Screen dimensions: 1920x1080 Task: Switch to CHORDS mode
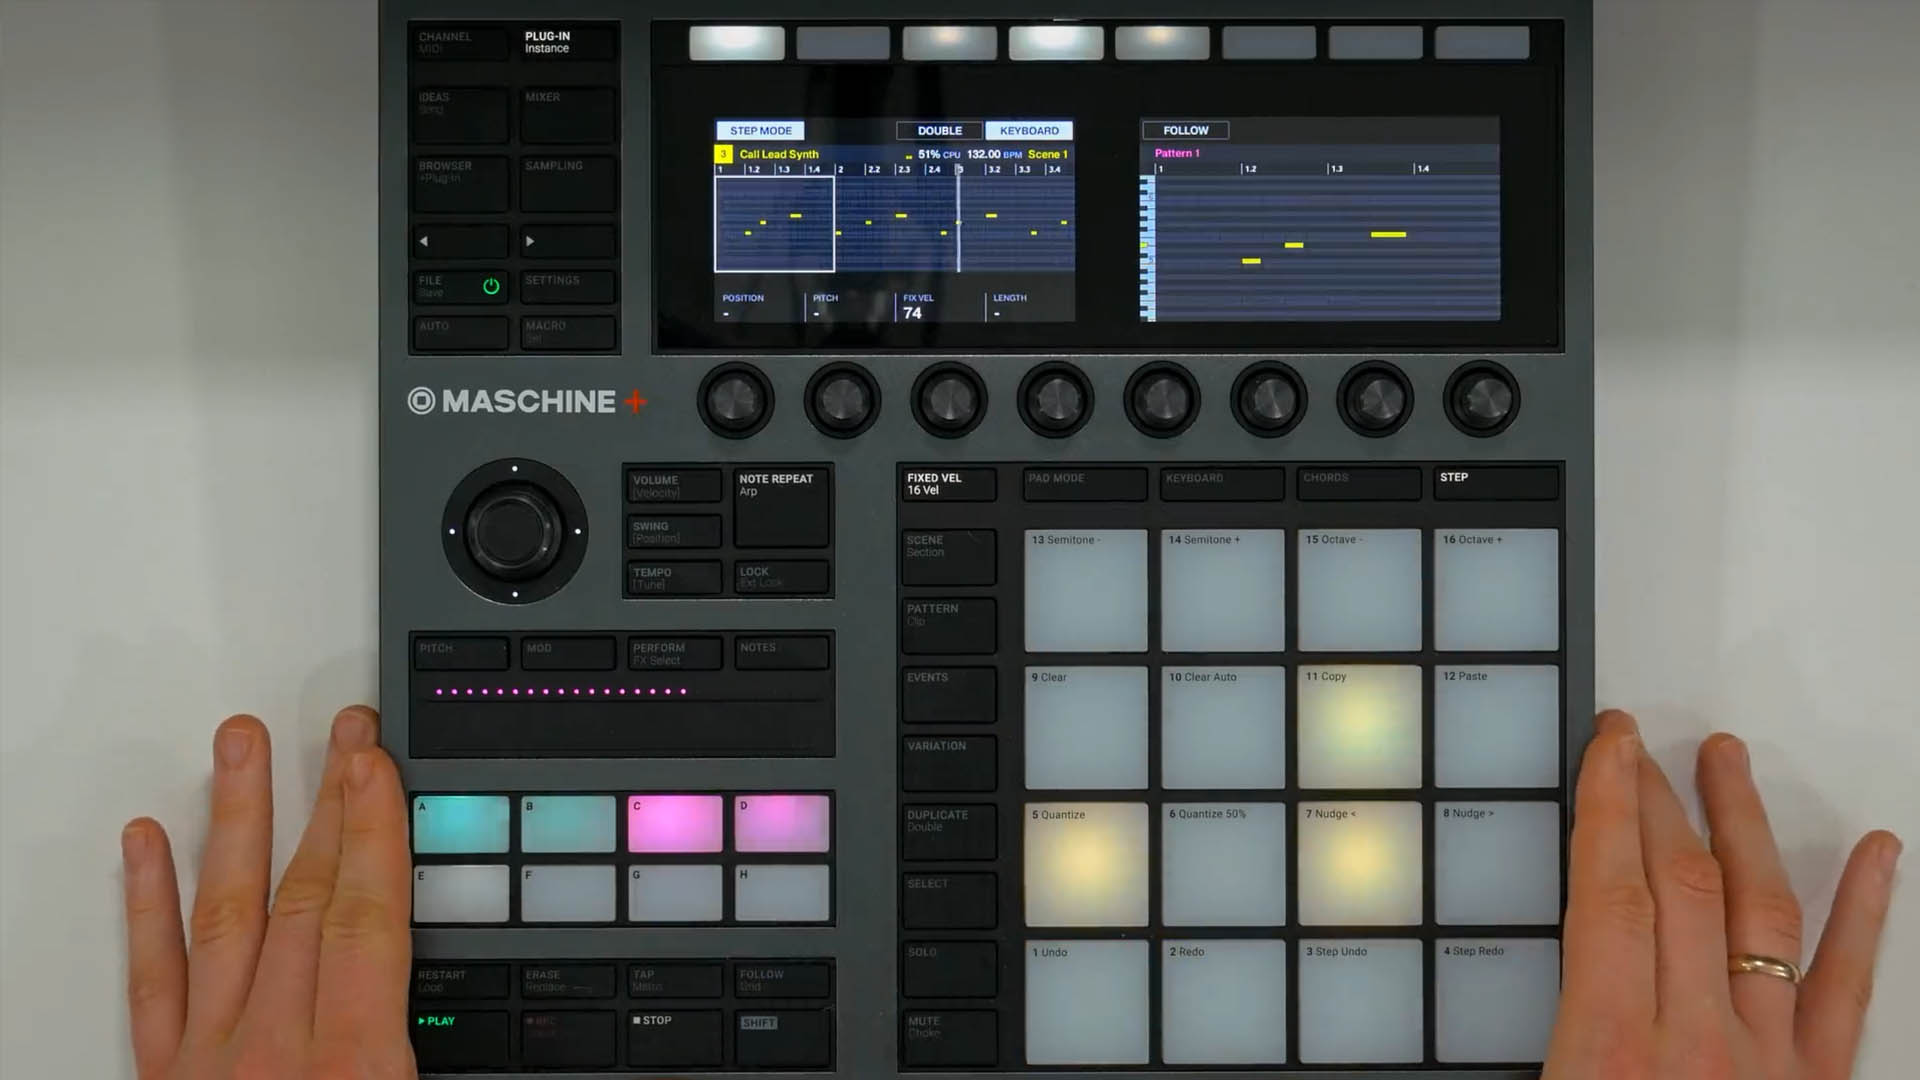point(1360,484)
